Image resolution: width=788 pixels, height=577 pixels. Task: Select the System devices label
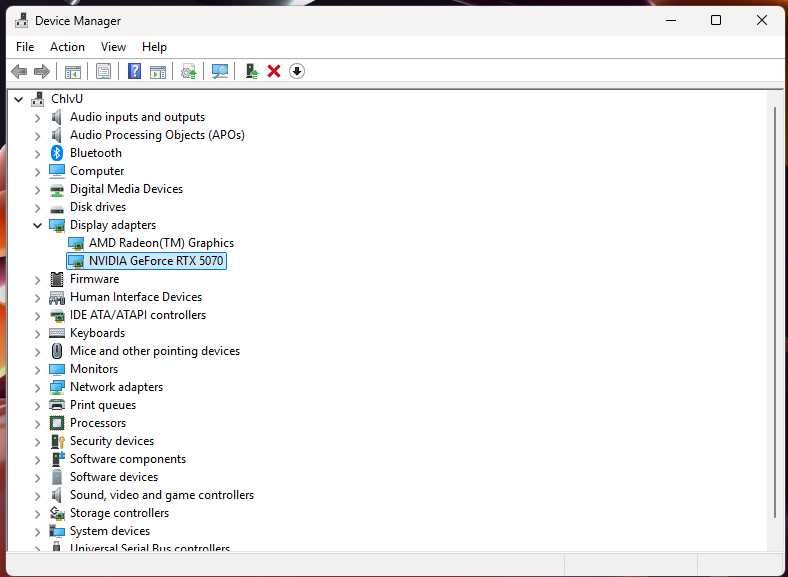click(x=110, y=531)
